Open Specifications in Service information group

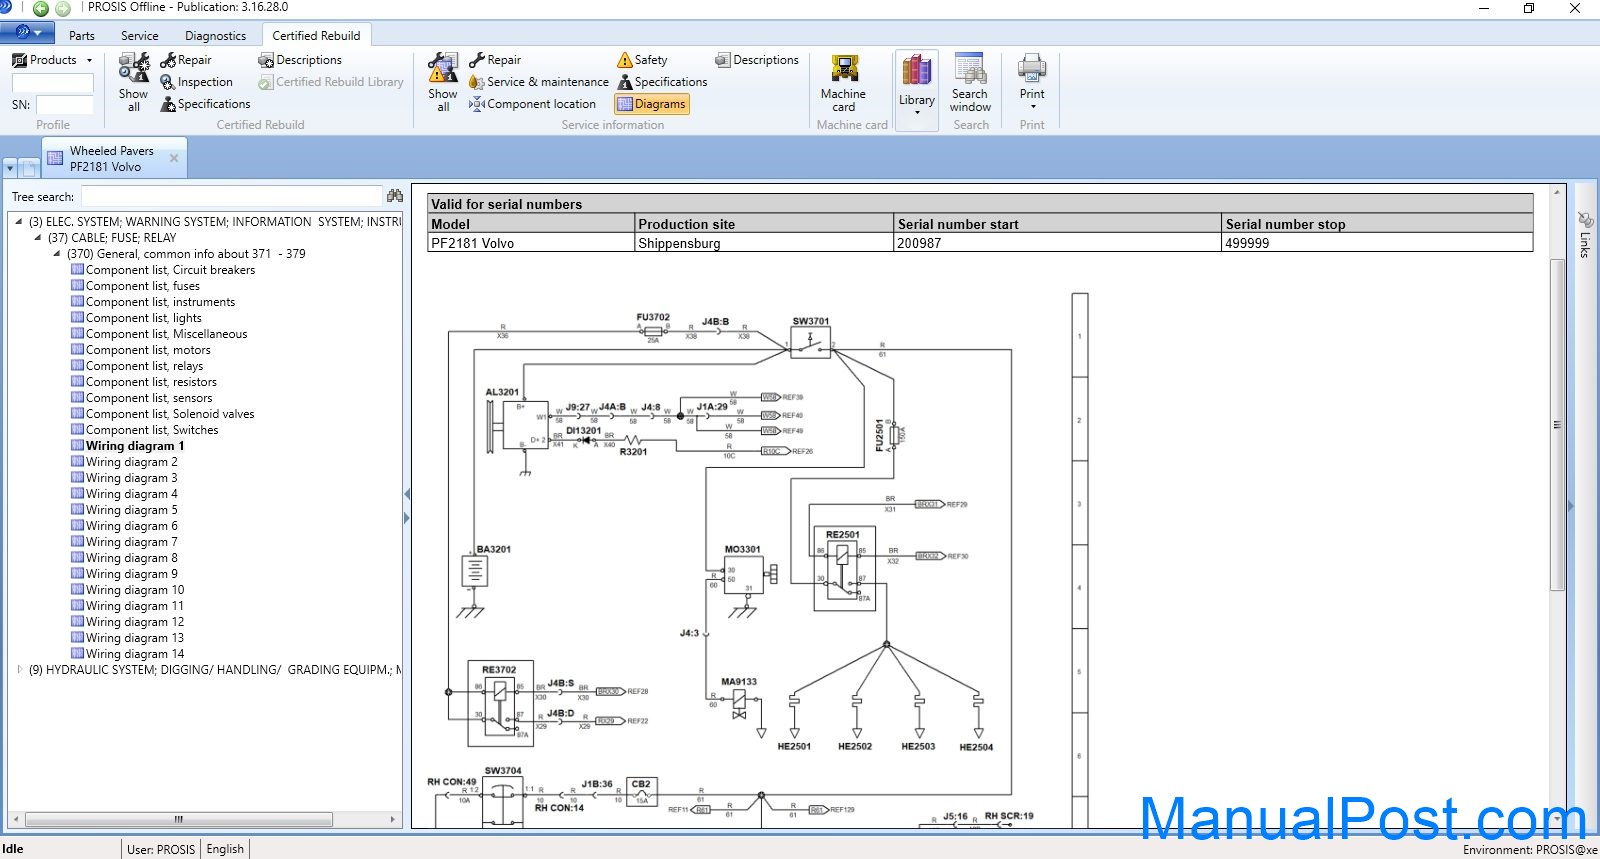[662, 82]
